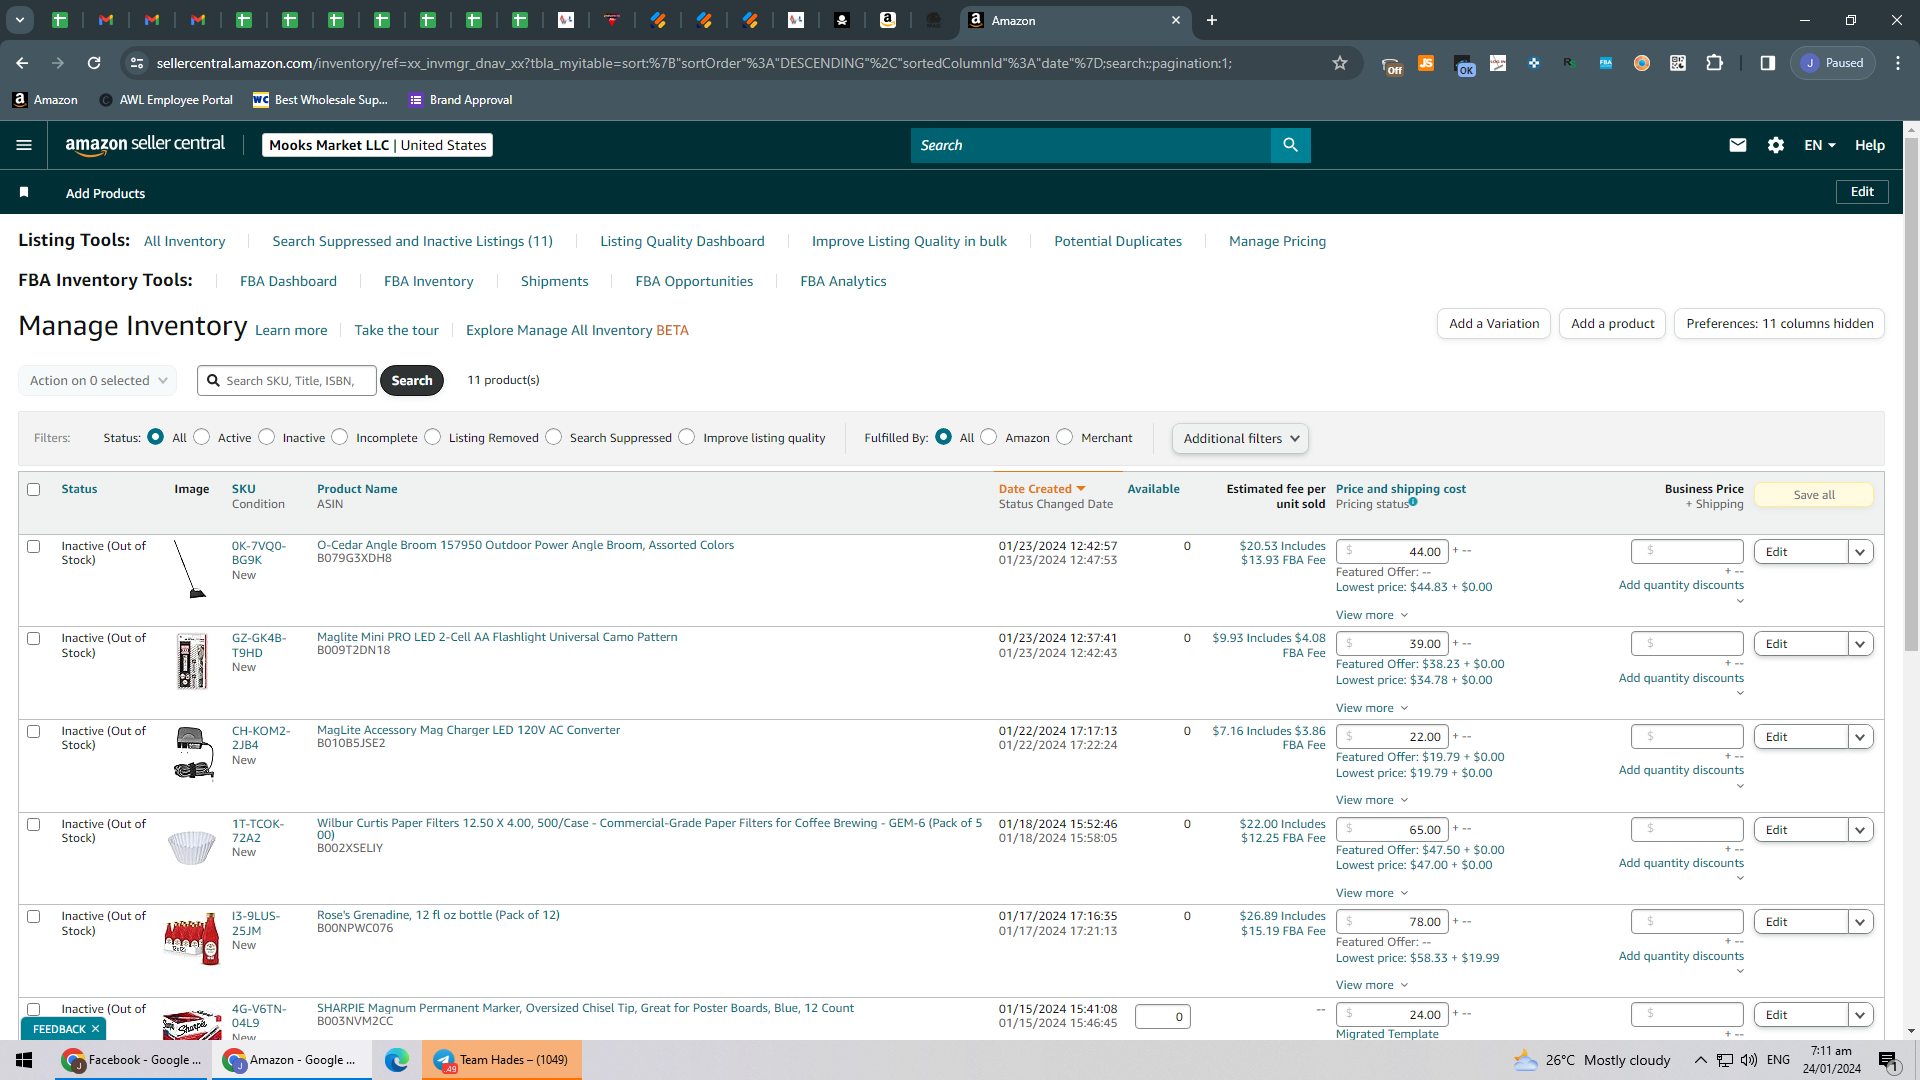Screen dimensions: 1920x1080
Task: Open the FBA Dashboard tab
Action: point(288,281)
